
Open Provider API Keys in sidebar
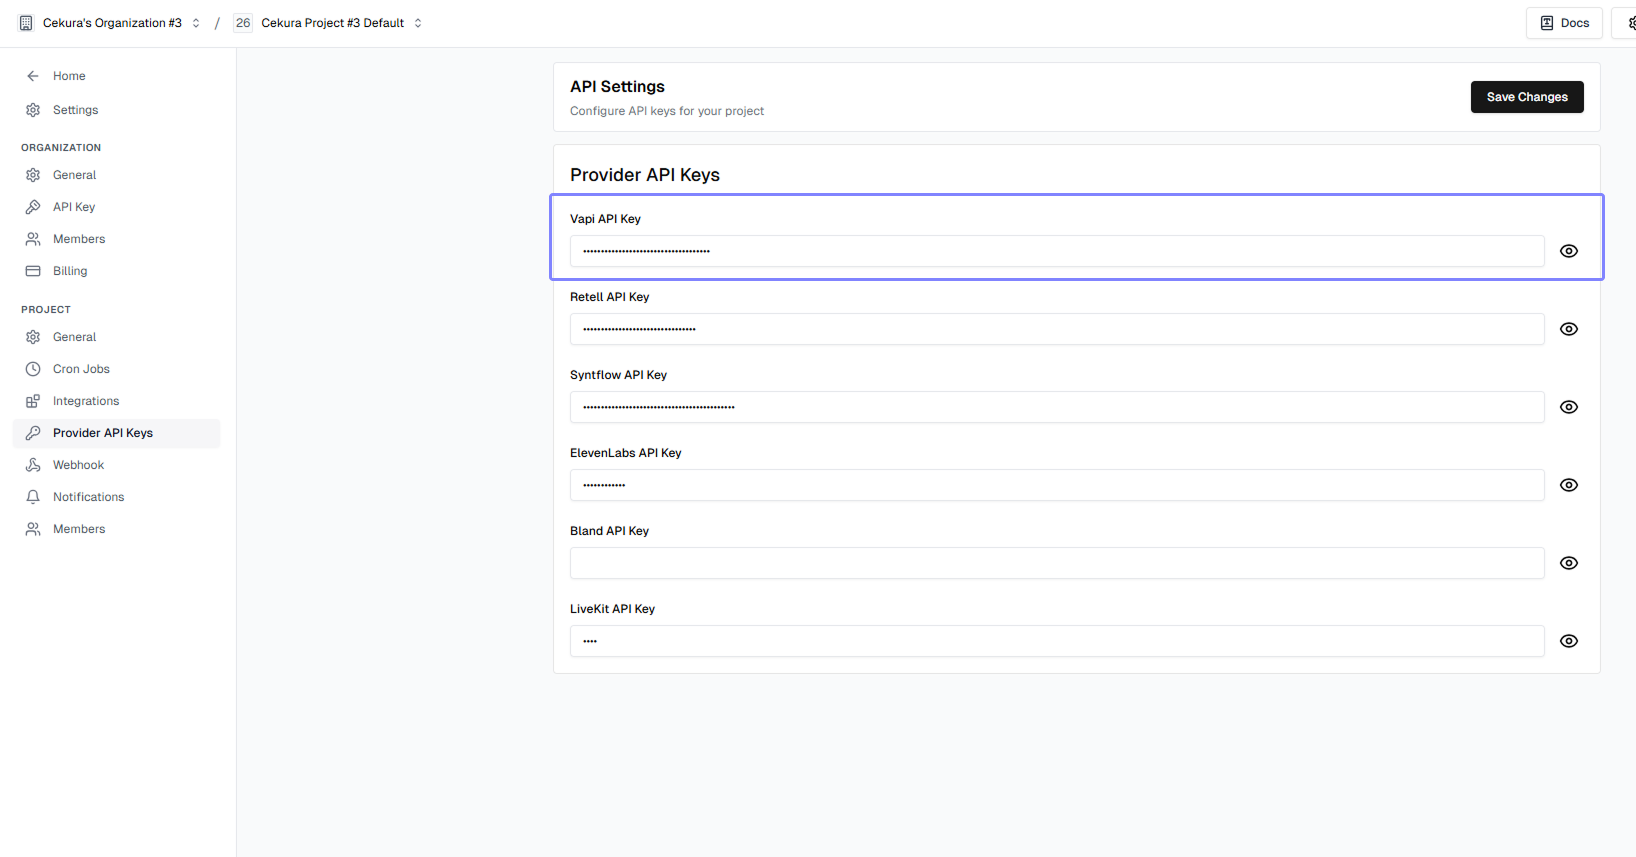pos(103,433)
